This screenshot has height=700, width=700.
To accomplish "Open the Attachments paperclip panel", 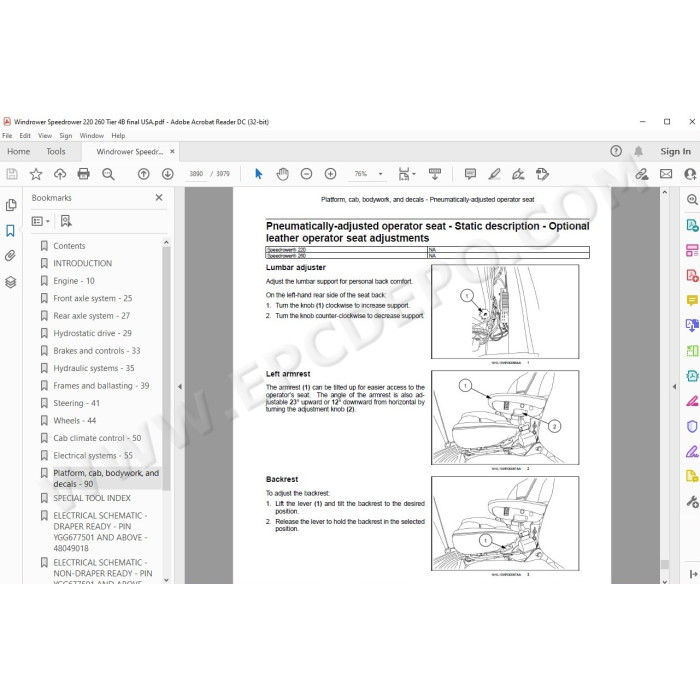I will 10,256.
